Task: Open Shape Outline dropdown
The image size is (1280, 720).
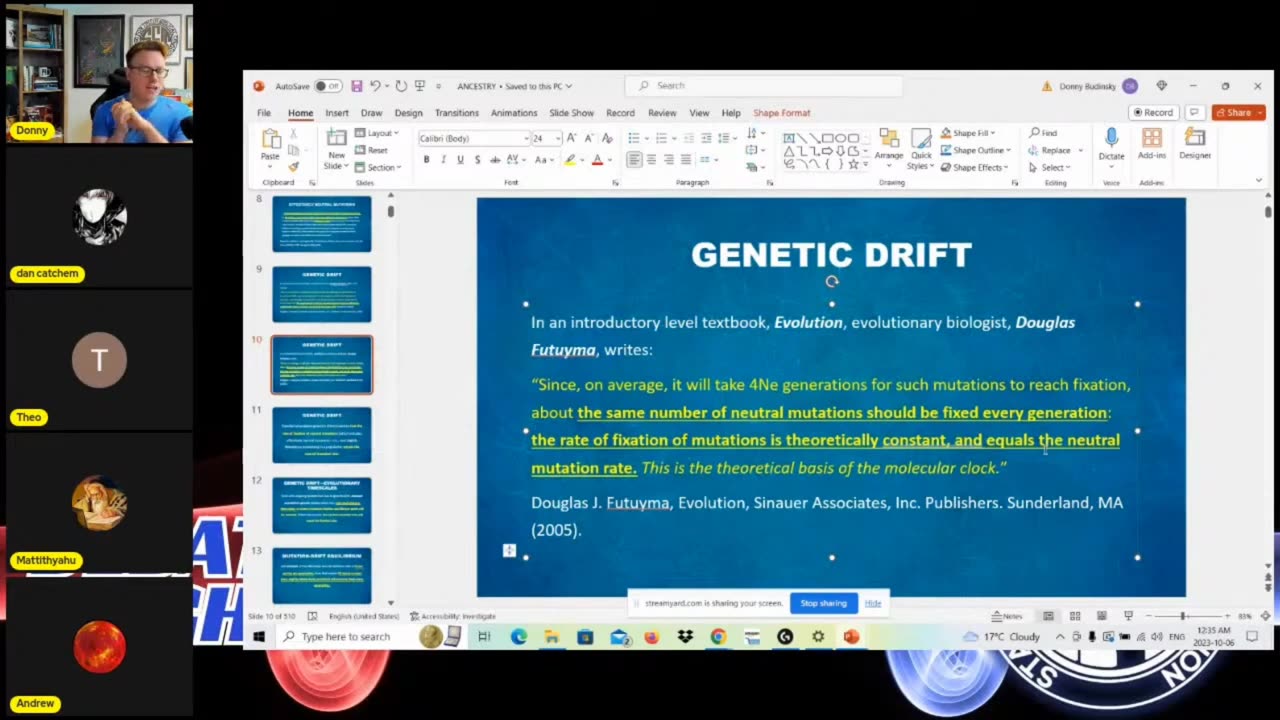Action: pyautogui.click(x=975, y=150)
